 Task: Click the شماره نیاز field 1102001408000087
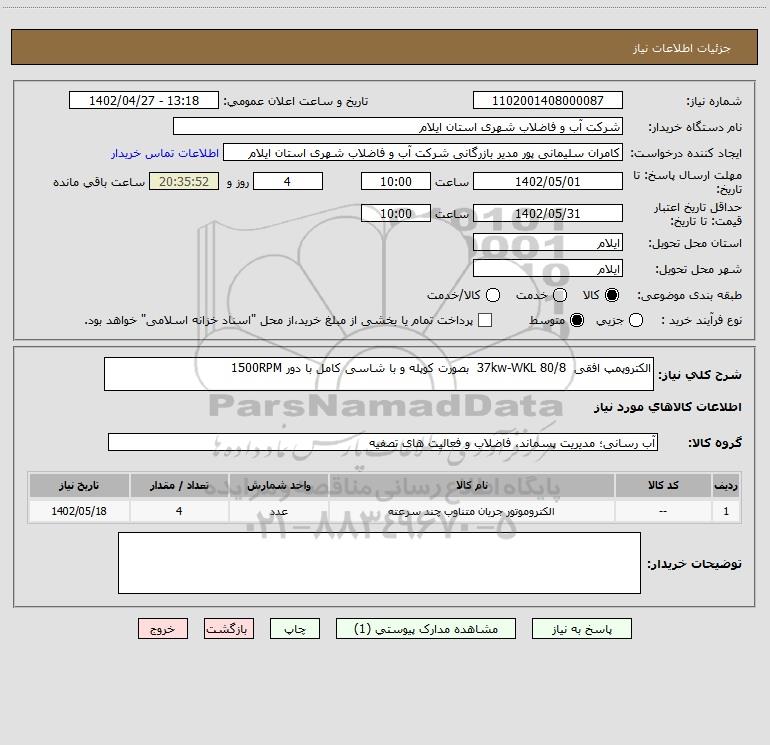(548, 101)
